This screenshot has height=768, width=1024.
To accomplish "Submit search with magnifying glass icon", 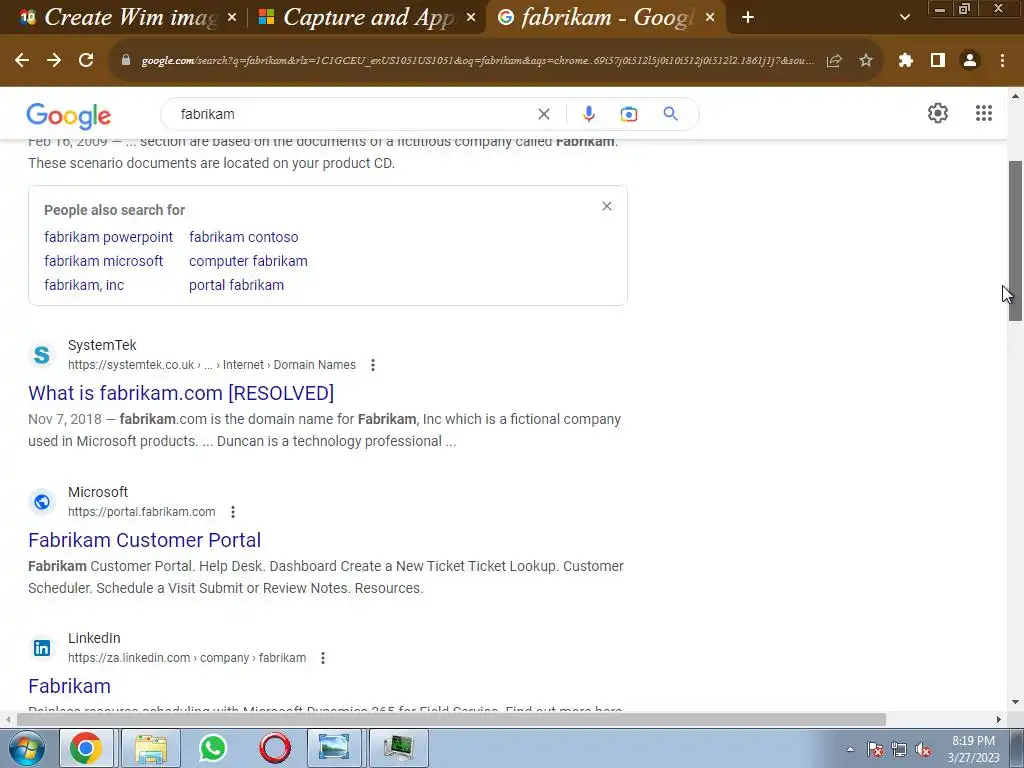I will [x=670, y=114].
